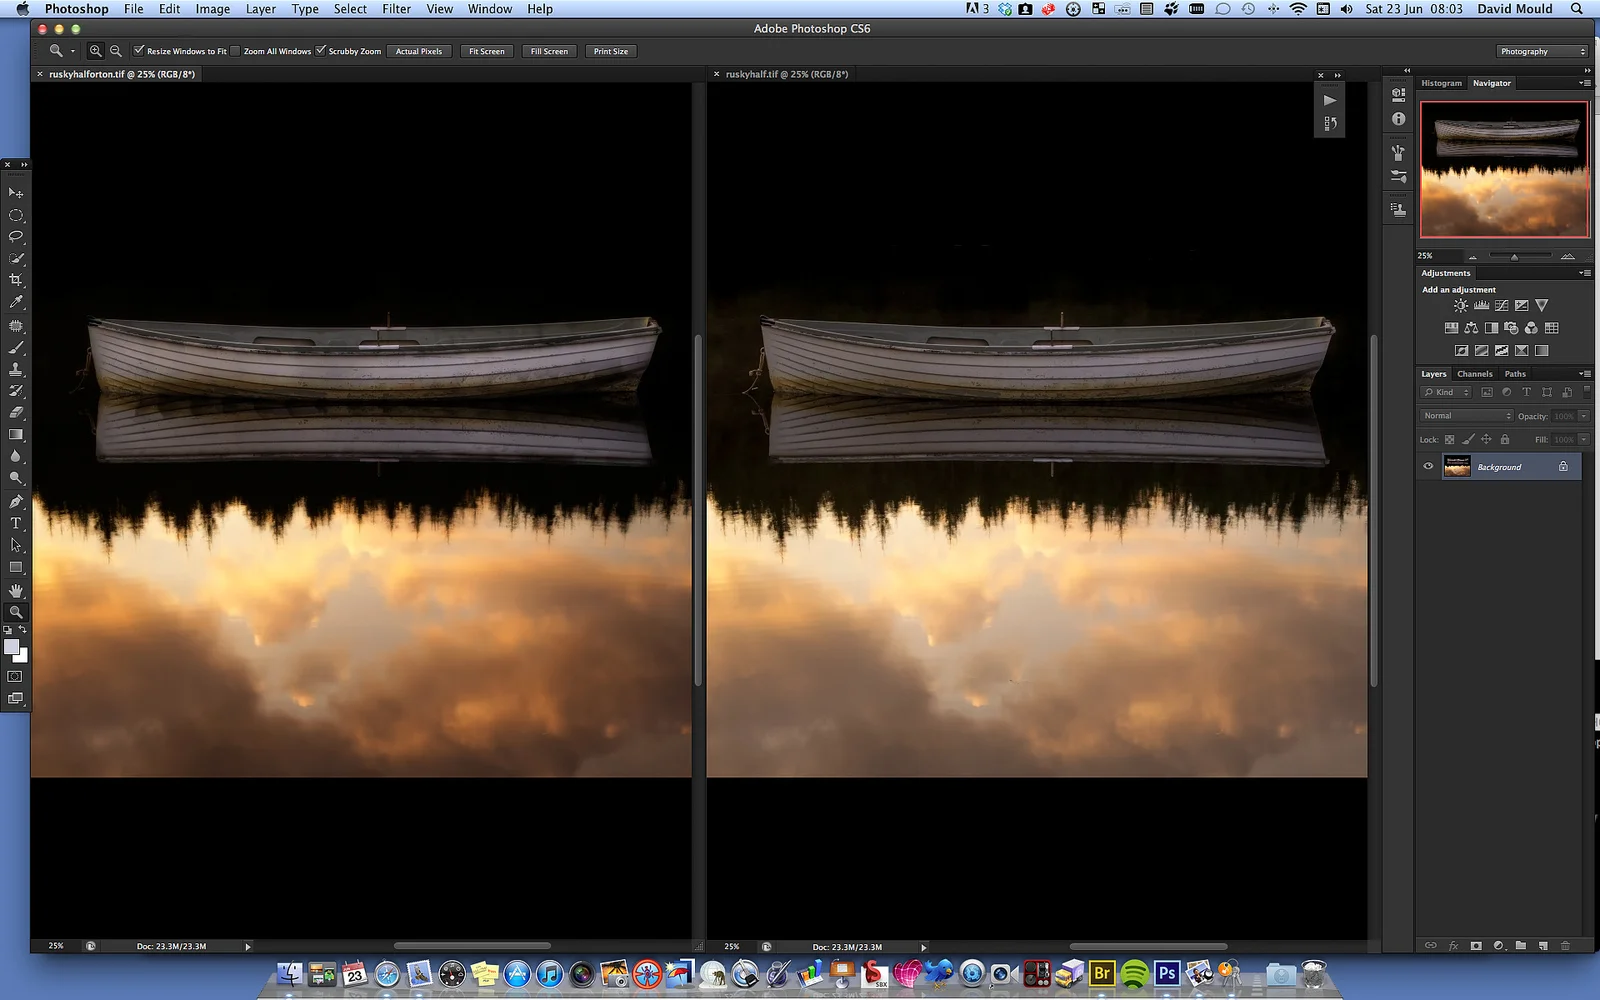Click Zoom In mode in options bar

point(96,51)
